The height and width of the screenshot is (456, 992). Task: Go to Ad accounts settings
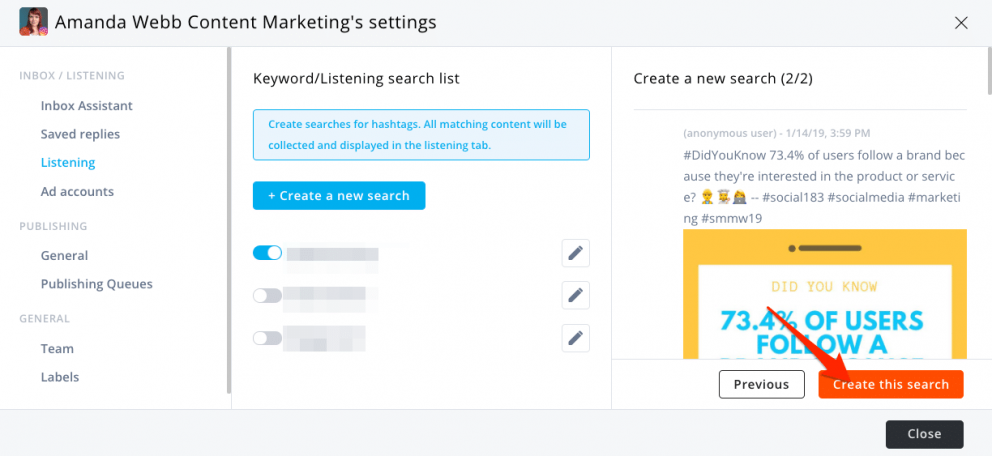pos(77,191)
